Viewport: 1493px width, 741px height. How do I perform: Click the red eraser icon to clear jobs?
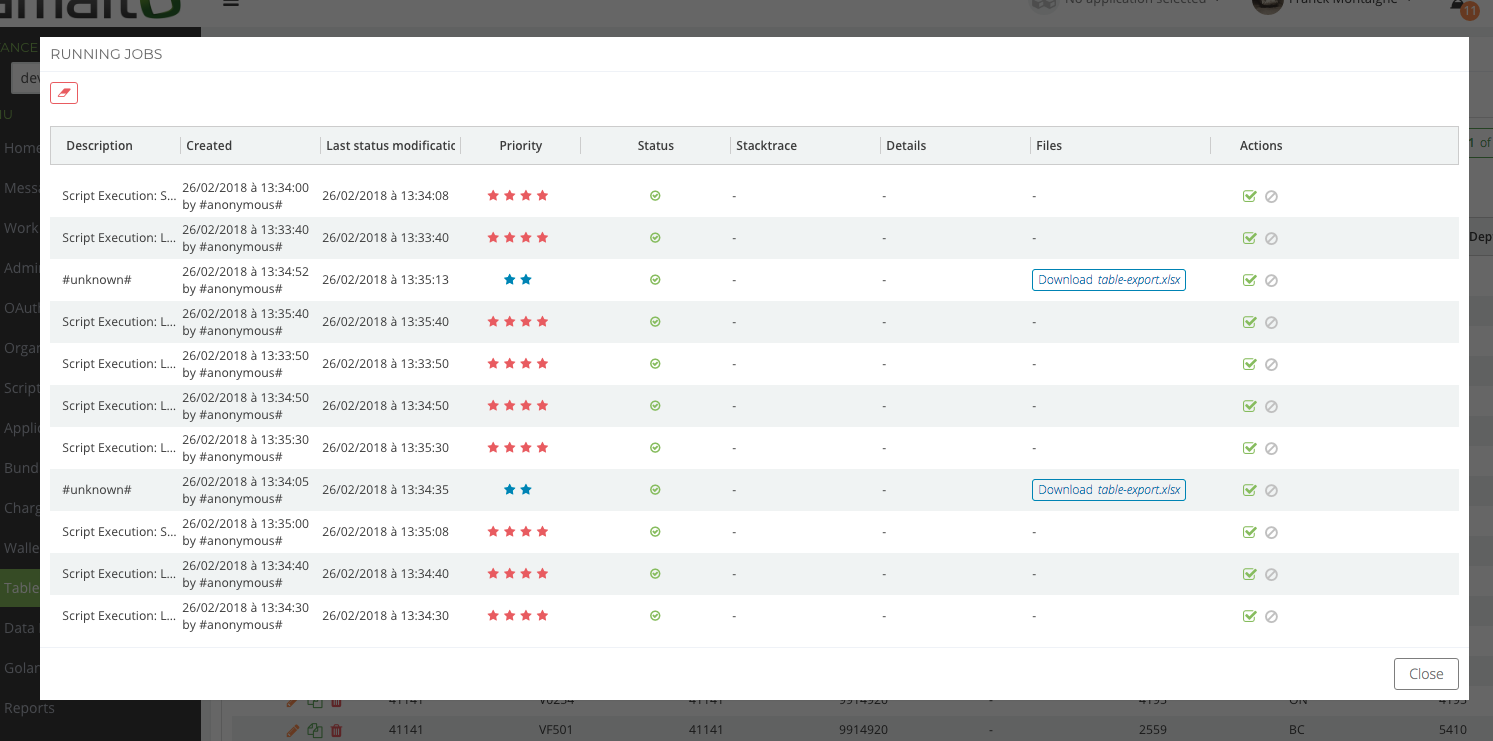tap(63, 92)
